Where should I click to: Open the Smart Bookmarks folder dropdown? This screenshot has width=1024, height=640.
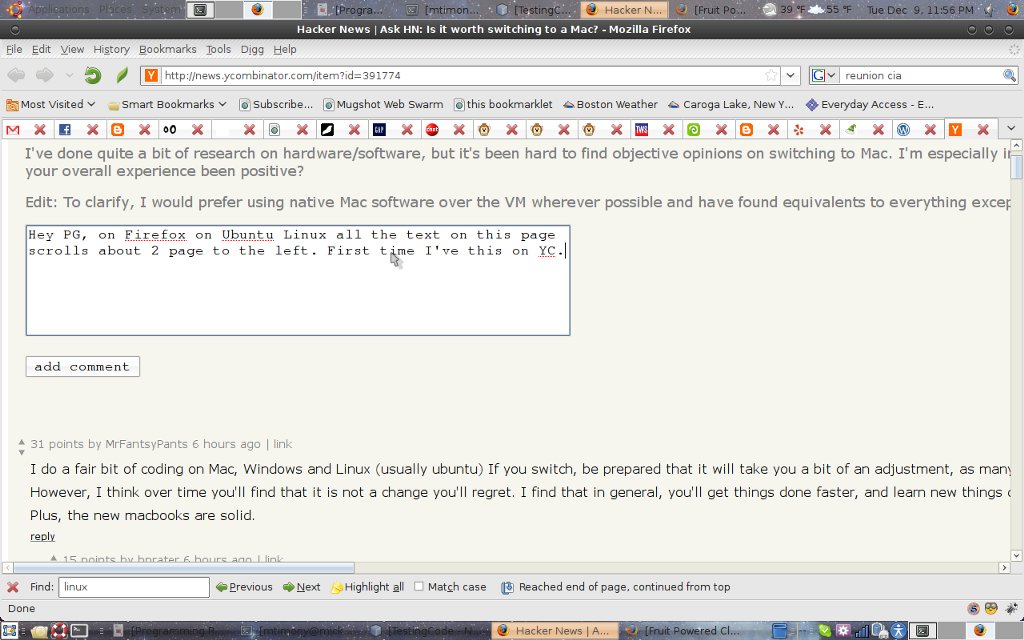[x=166, y=104]
